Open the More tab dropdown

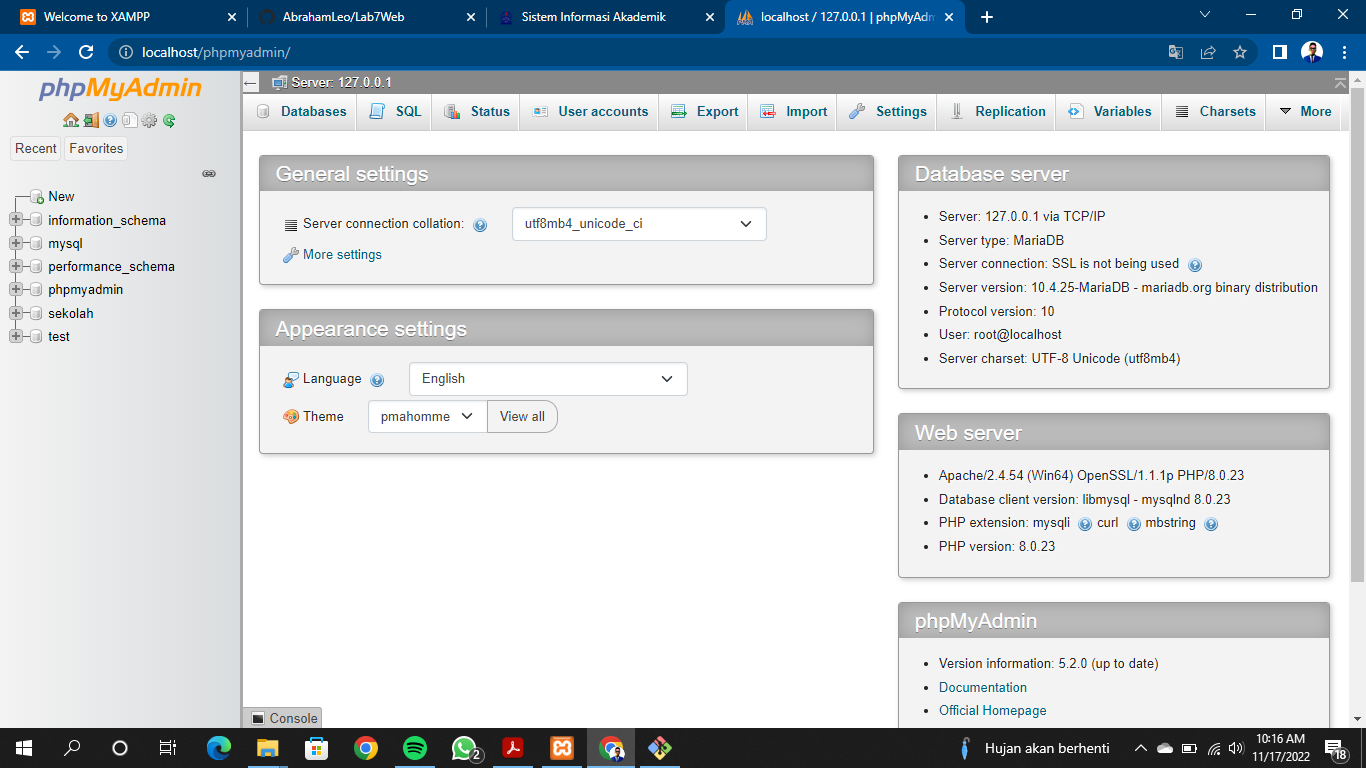[x=1305, y=112]
